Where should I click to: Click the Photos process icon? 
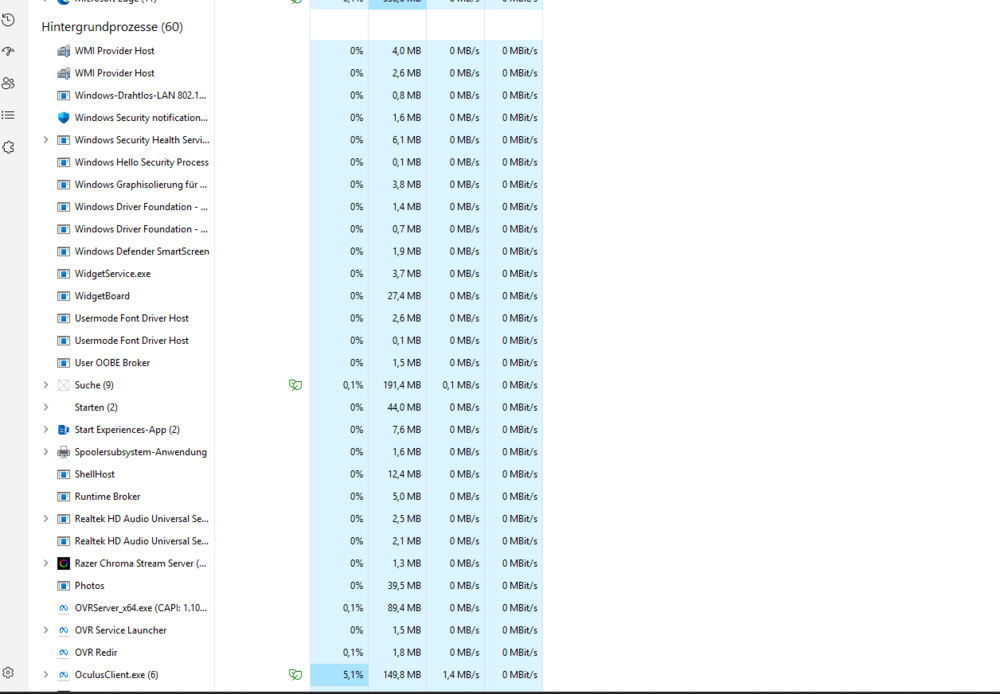[64, 586]
